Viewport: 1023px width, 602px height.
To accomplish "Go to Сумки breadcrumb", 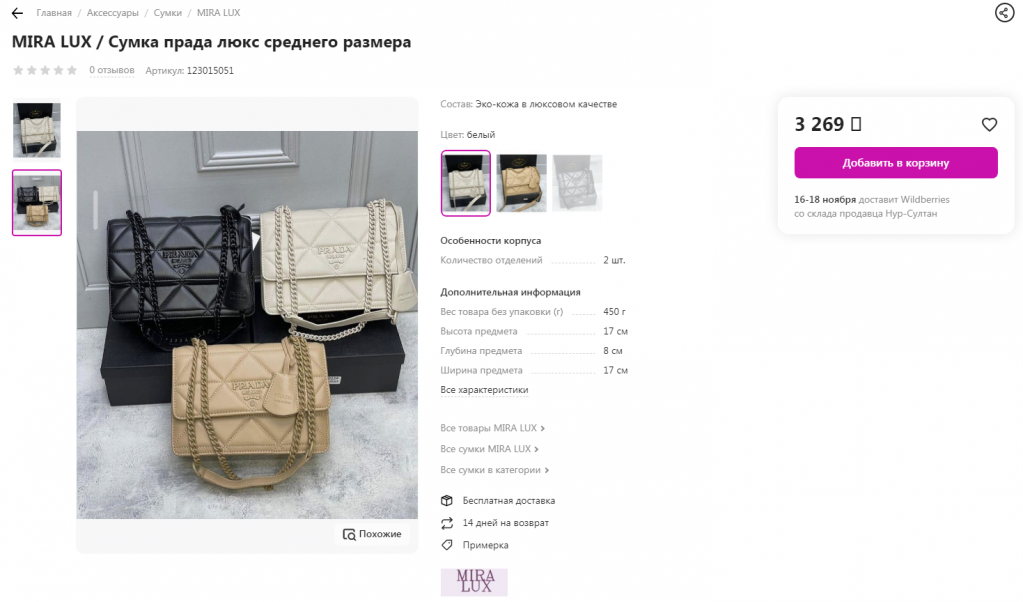I will [168, 13].
